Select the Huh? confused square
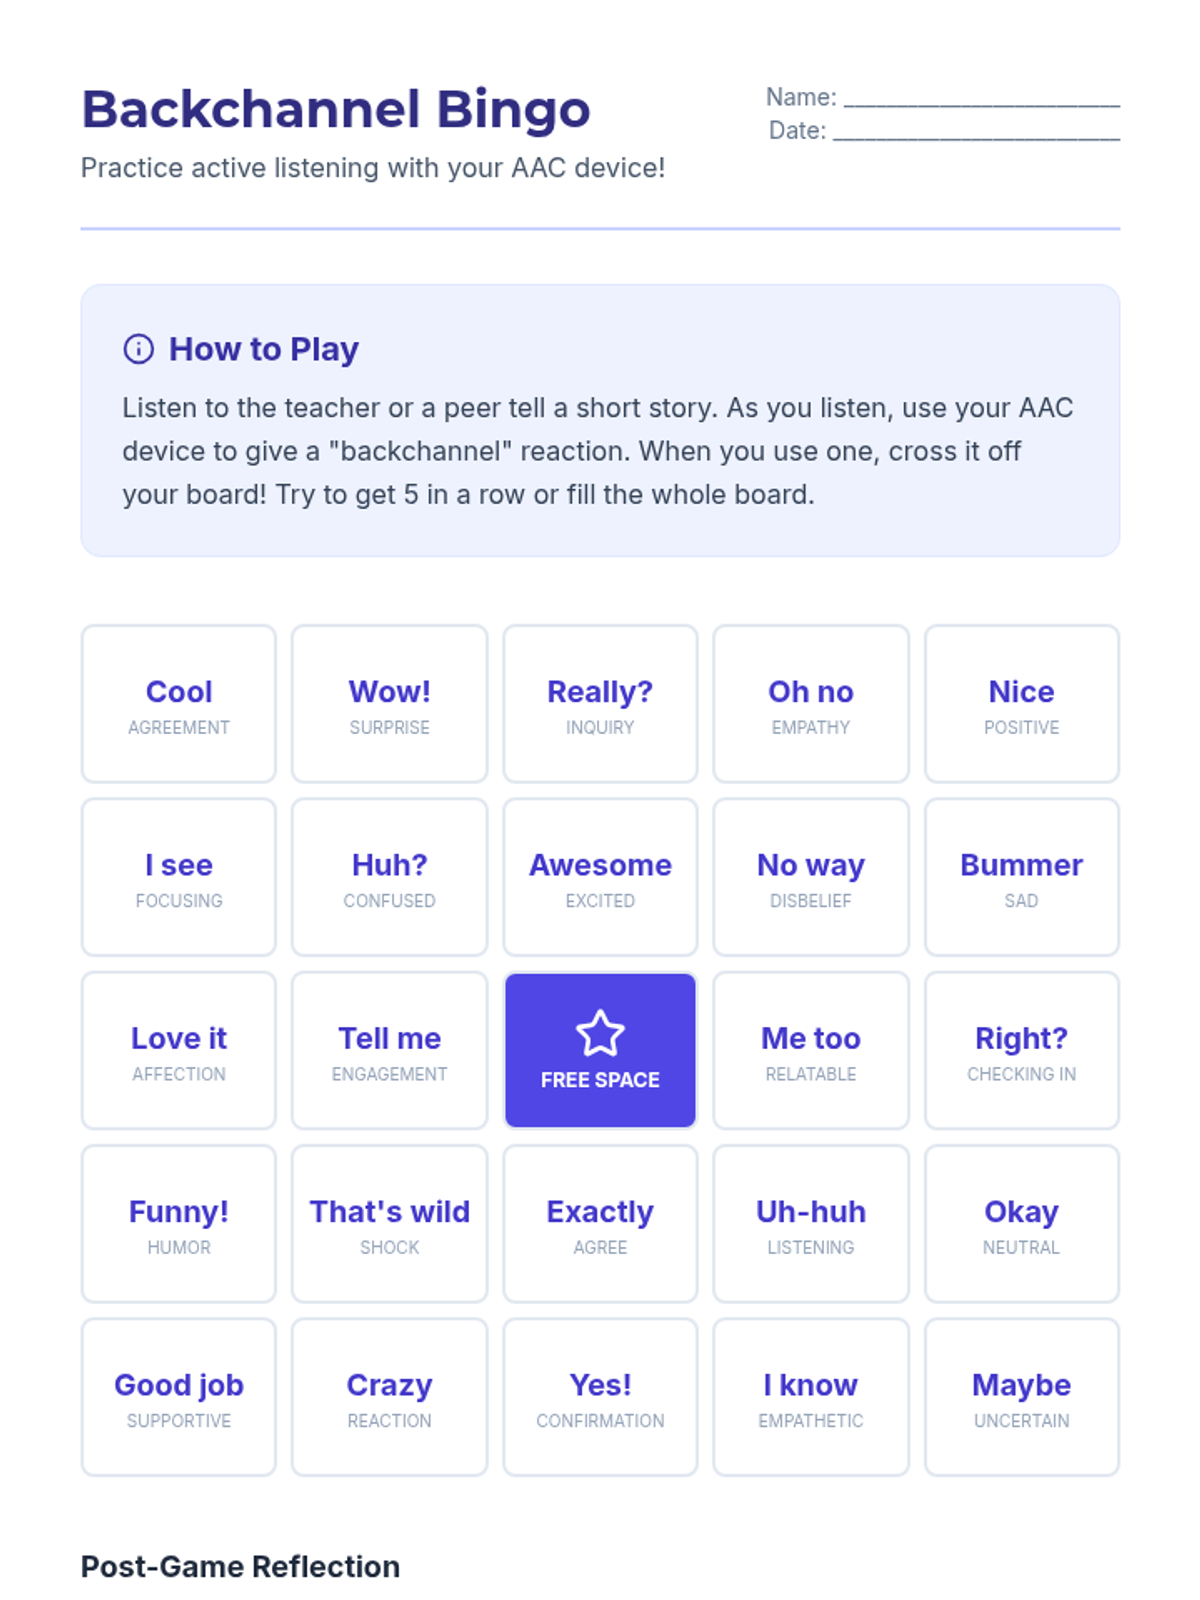1200x1600 pixels. pos(389,877)
